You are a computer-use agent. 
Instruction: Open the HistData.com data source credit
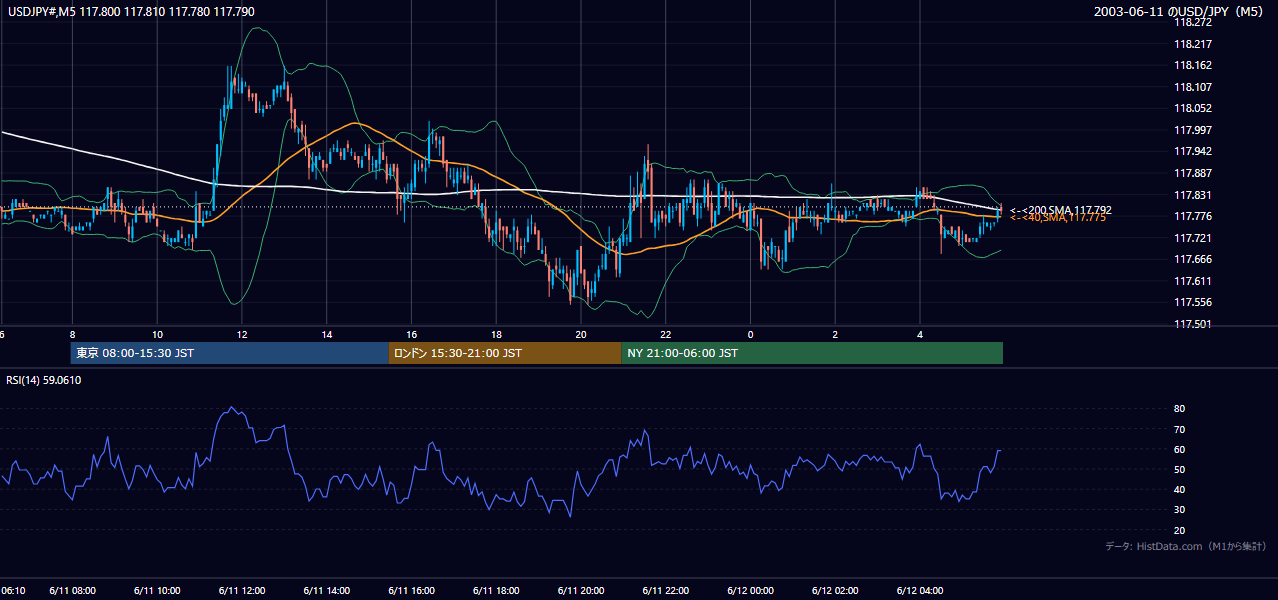click(x=1186, y=546)
